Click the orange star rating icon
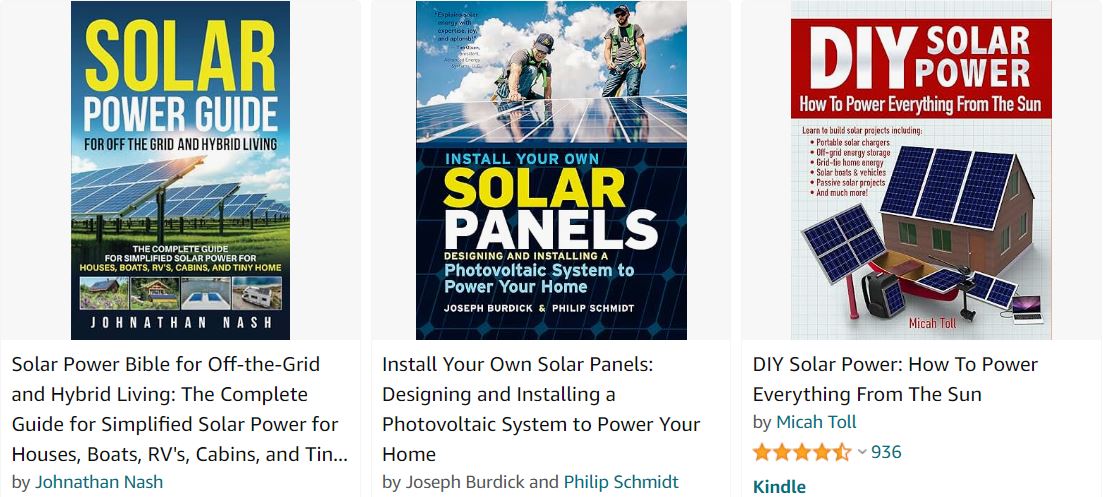This screenshot has width=1105, height=497. [802, 452]
